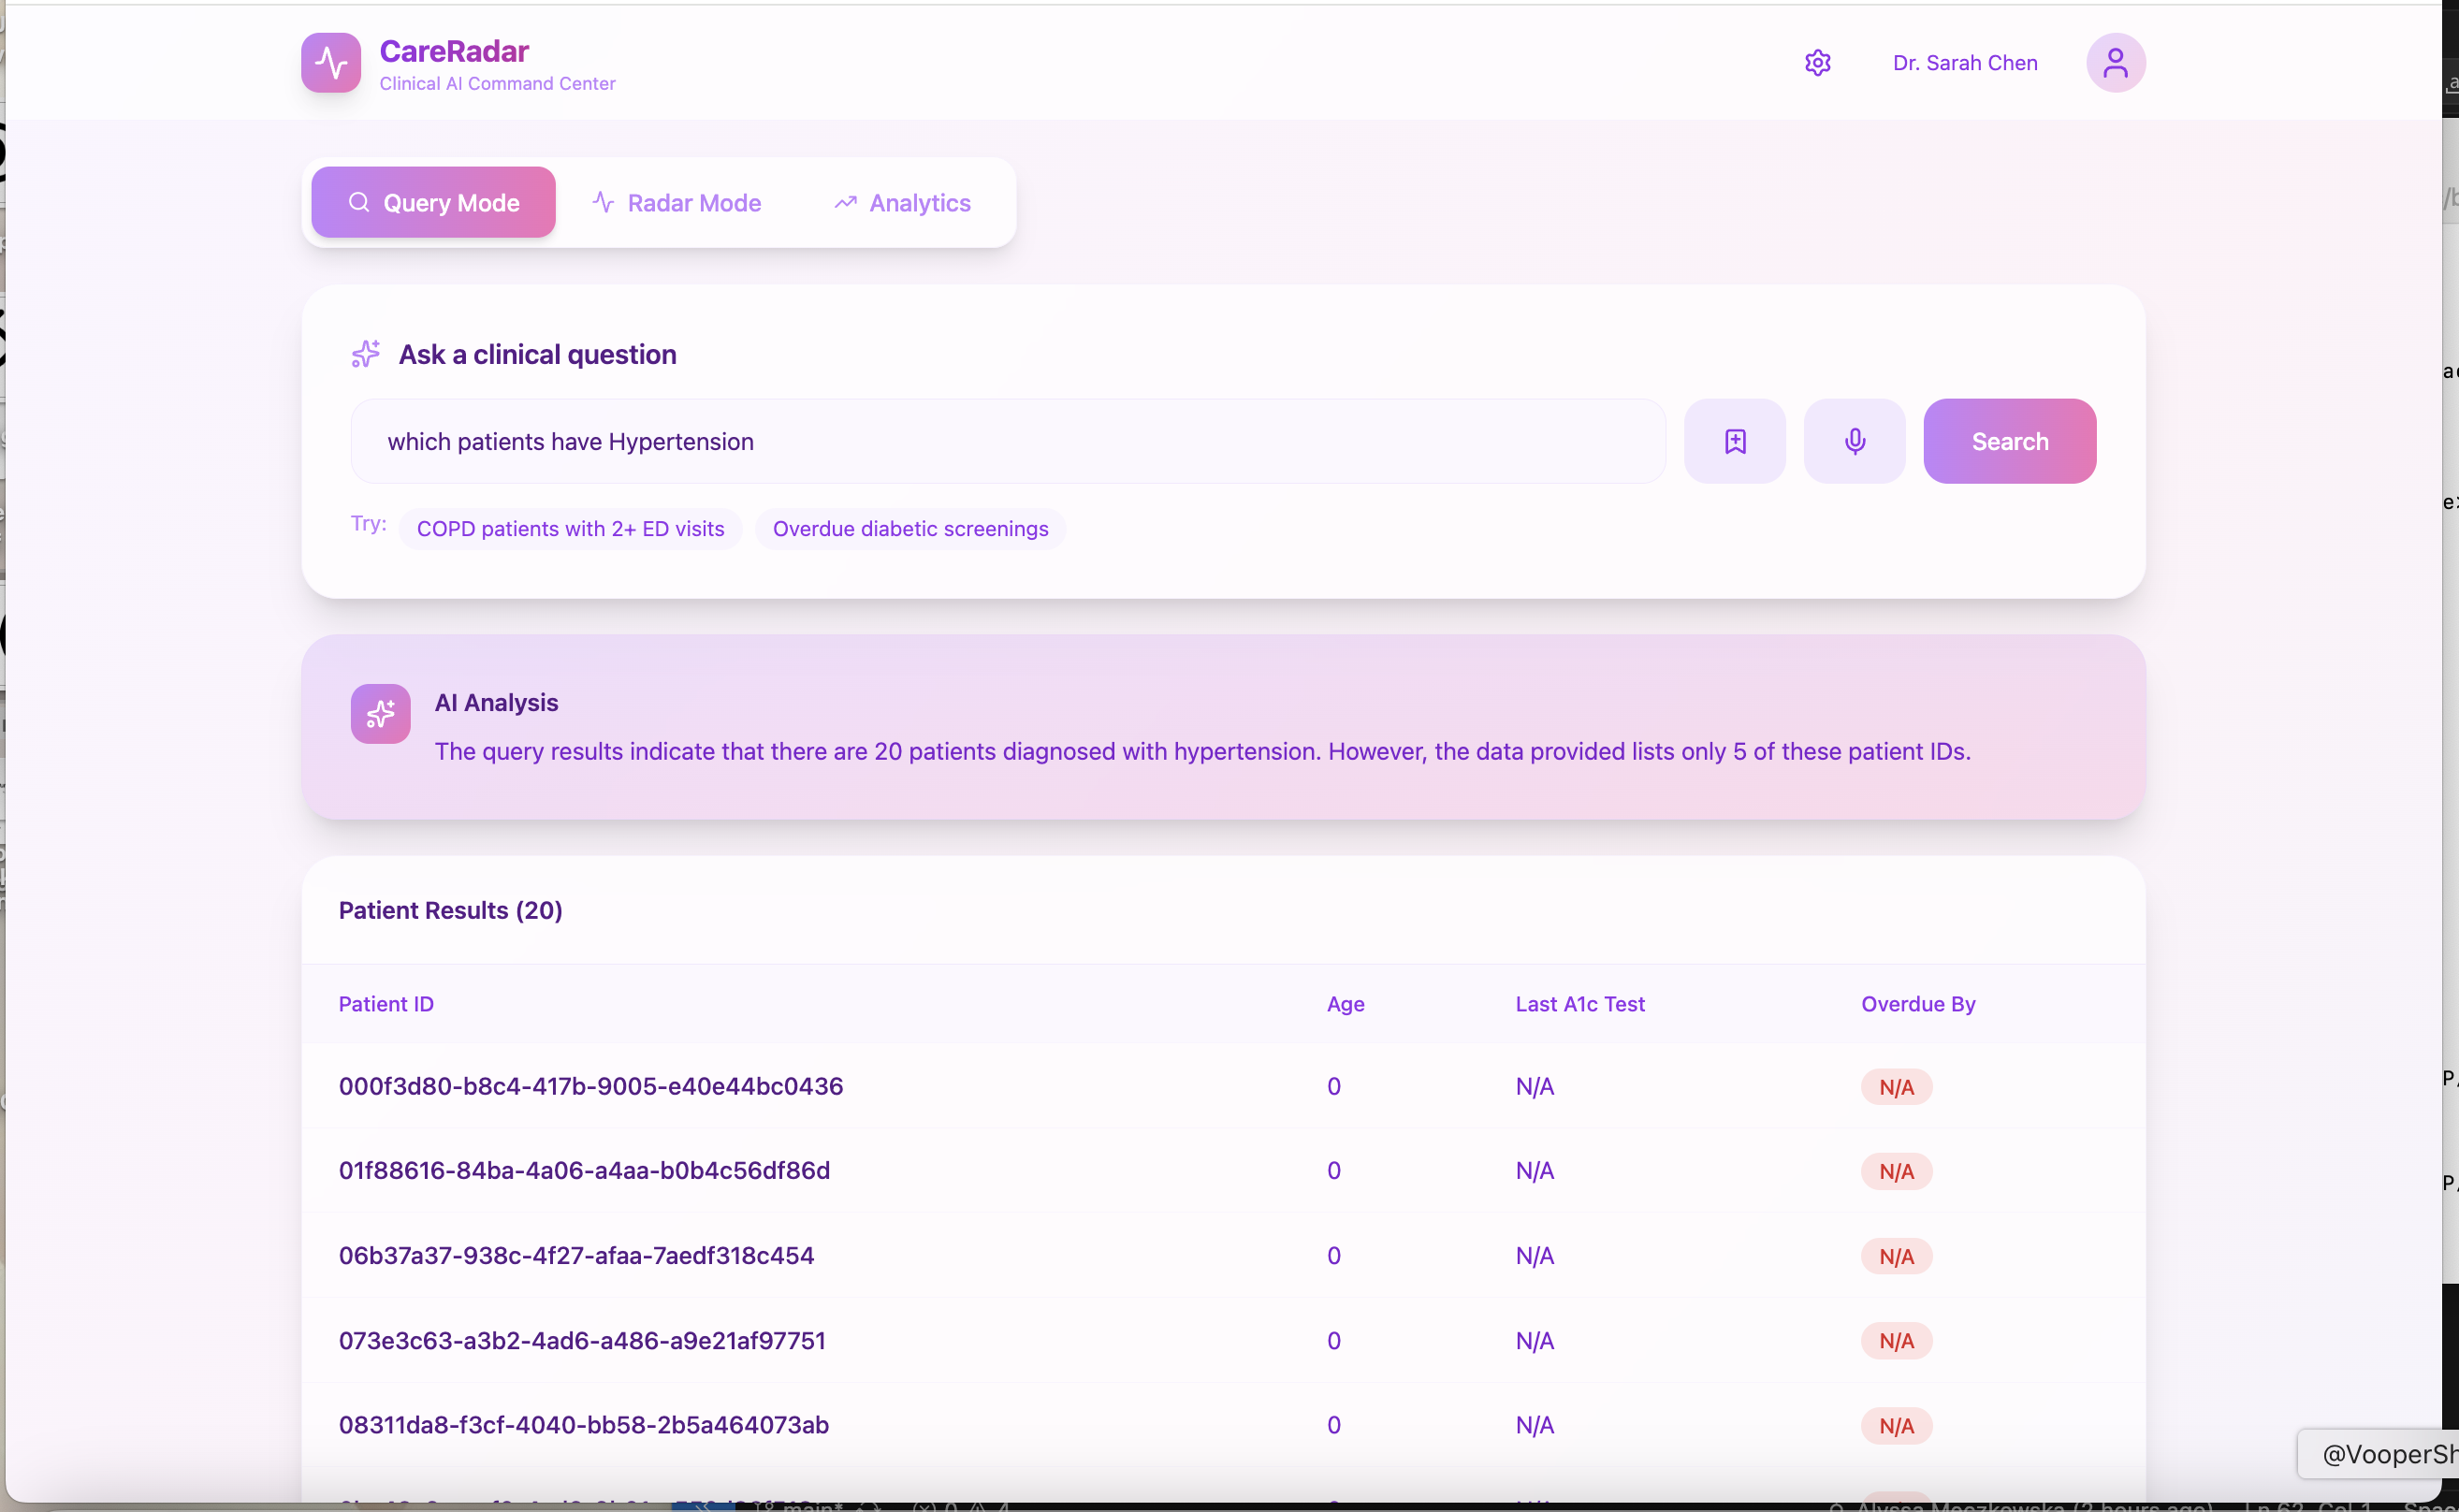This screenshot has height=1512, width=2459.
Task: Click the user profile avatar icon
Action: click(2114, 63)
